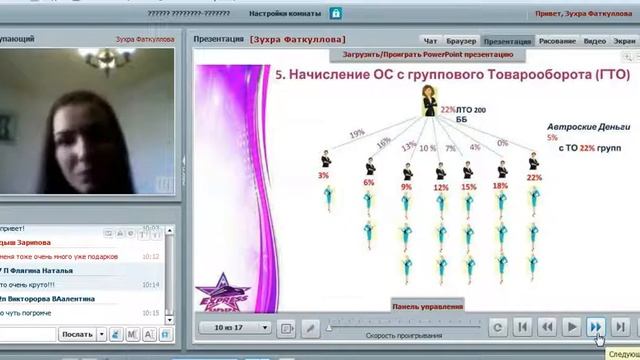Click the panel splitter handle between panels
Screen dimensions: 640x360
183,171
